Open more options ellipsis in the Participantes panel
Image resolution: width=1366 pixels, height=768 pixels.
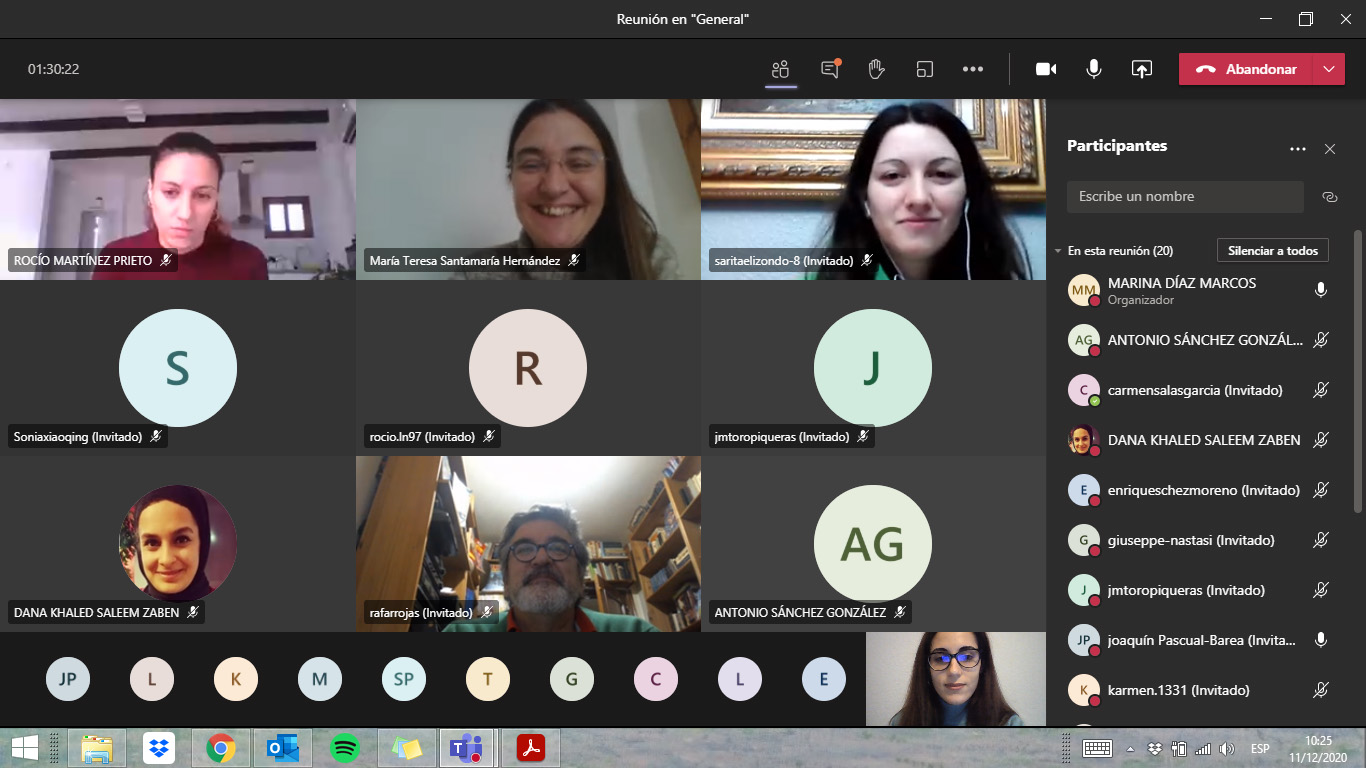point(1298,149)
